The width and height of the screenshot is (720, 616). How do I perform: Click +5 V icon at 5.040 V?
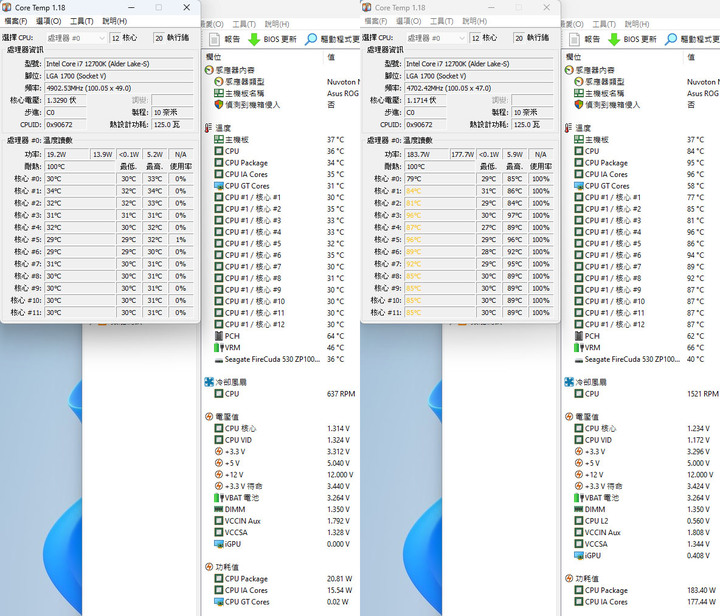click(219, 463)
